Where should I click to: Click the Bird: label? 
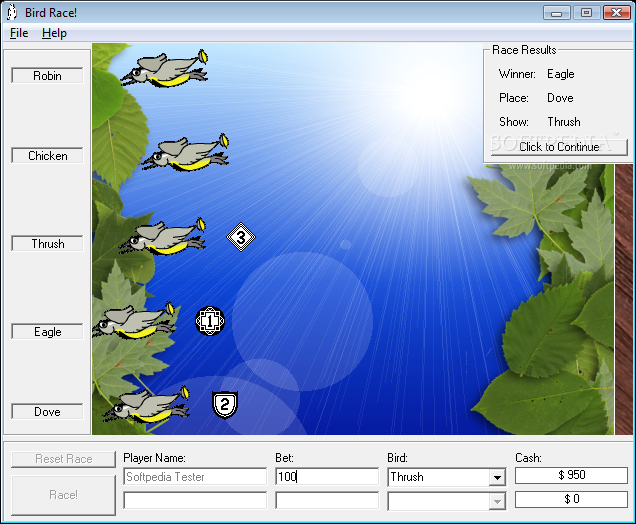(x=398, y=458)
